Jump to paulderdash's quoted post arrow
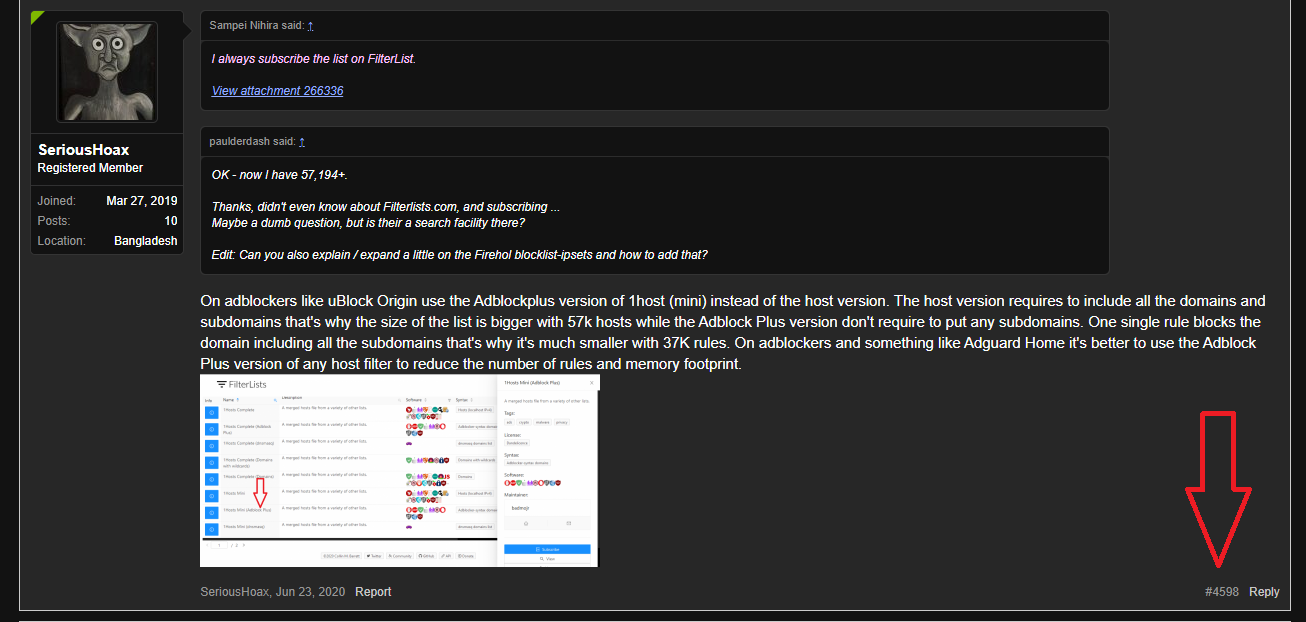Image resolution: width=1306 pixels, height=622 pixels. coord(302,142)
